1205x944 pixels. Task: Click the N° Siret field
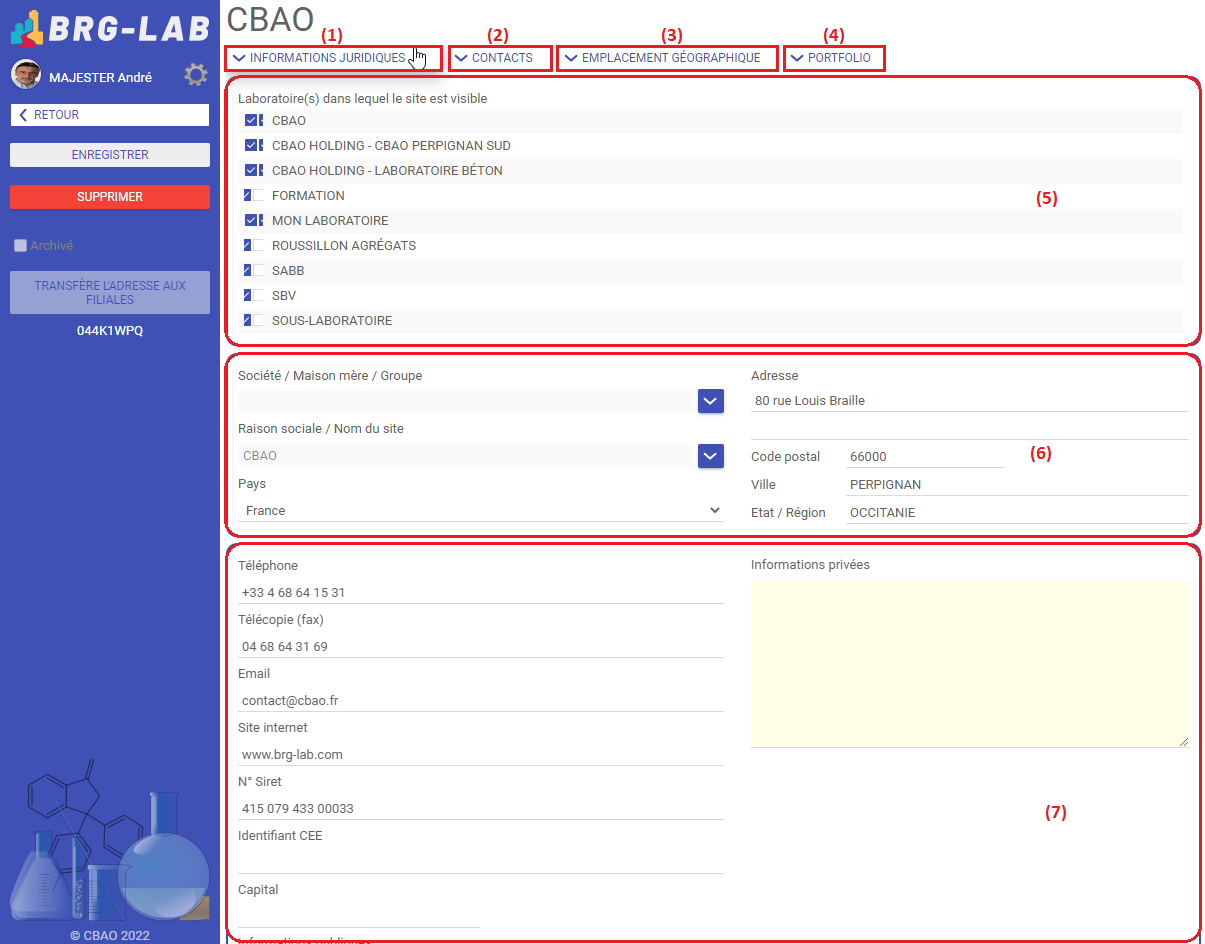click(481, 808)
